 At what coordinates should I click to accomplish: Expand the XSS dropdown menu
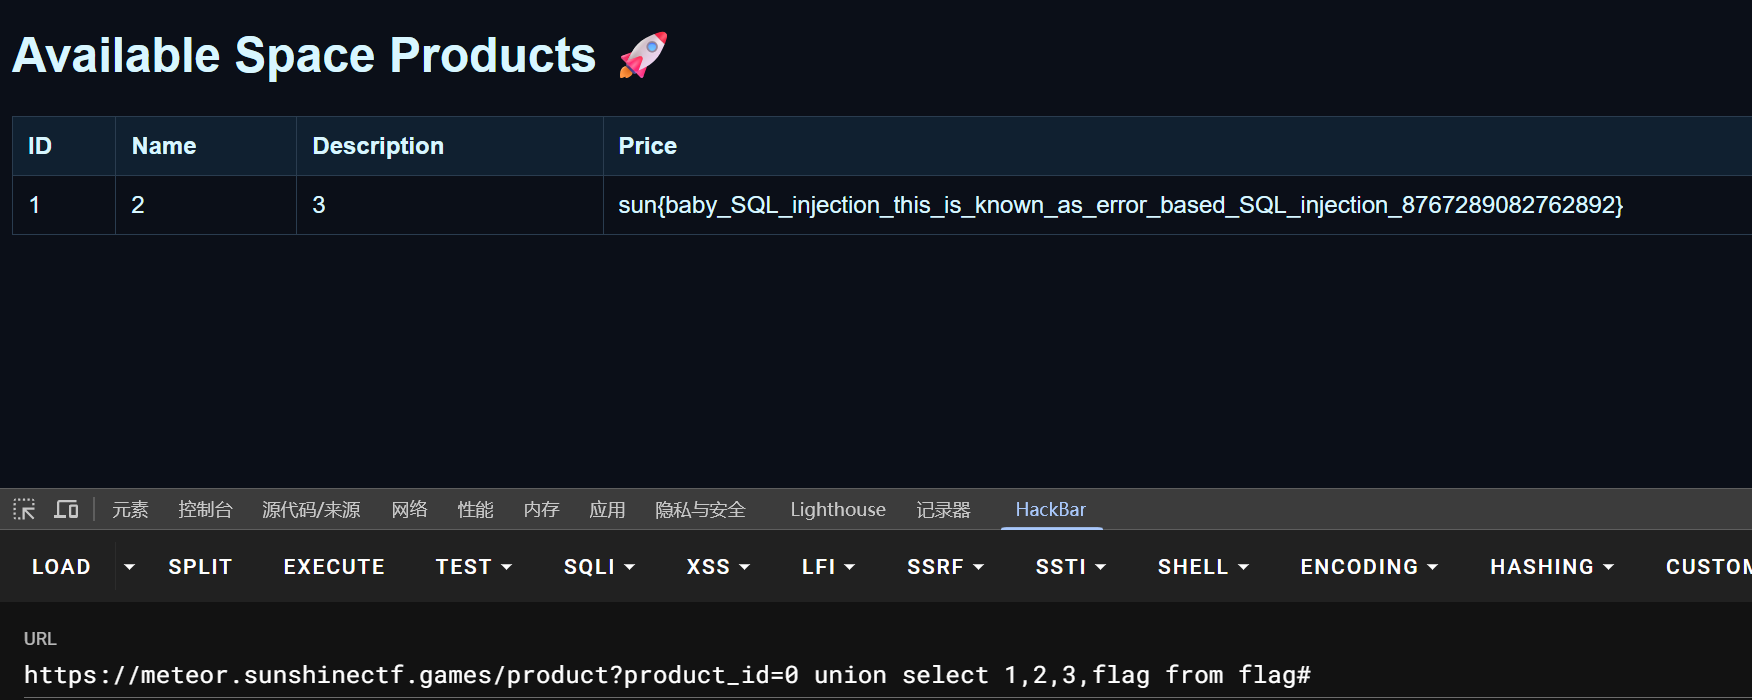(718, 567)
